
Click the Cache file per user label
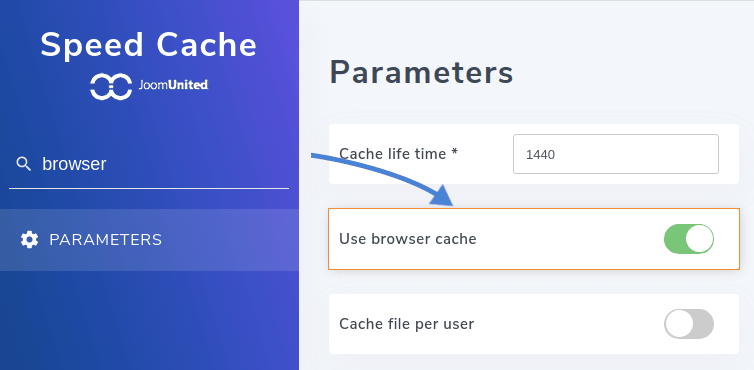pyautogui.click(x=406, y=324)
